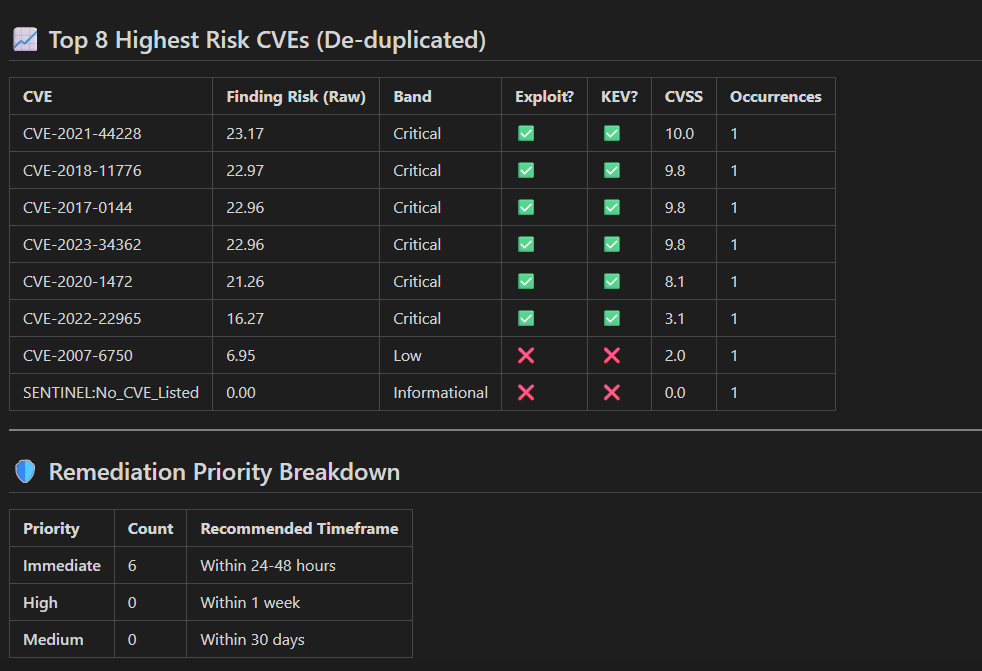Viewport: 982px width, 671px height.
Task: Select the Critical band cell for CVE-2020-1472
Action: (417, 281)
